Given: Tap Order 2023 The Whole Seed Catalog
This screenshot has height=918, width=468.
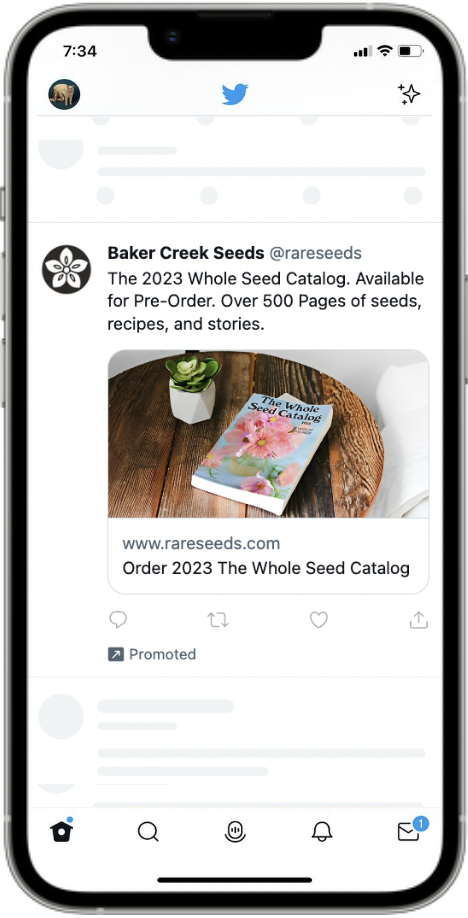Looking at the screenshot, I should click(x=266, y=568).
